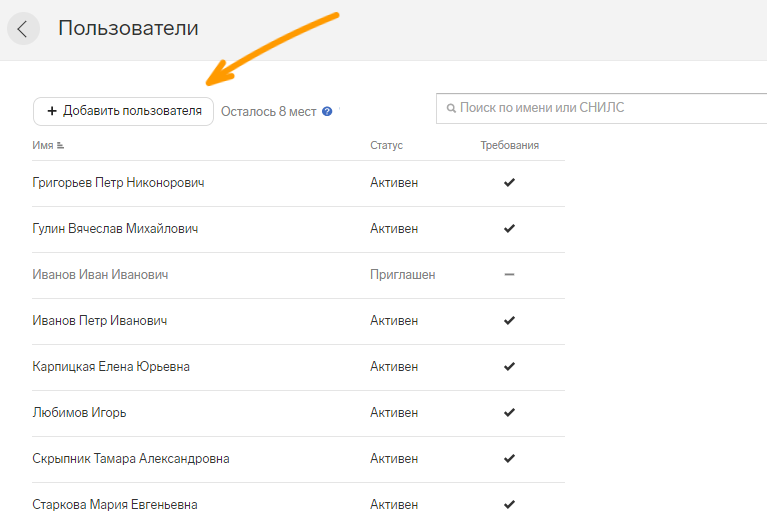Go back using the arrow button

coord(23,29)
